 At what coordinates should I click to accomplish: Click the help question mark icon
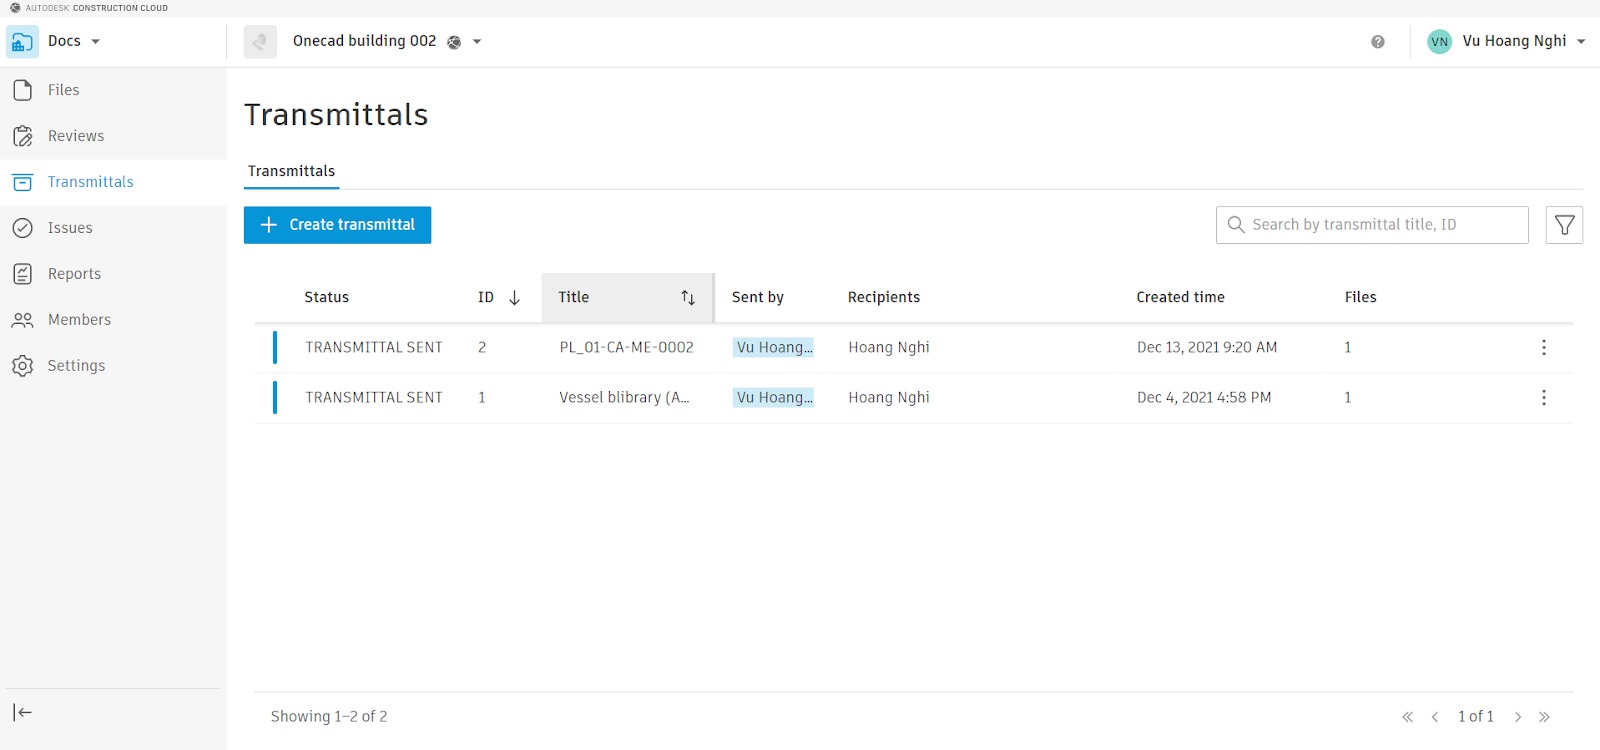point(1378,42)
